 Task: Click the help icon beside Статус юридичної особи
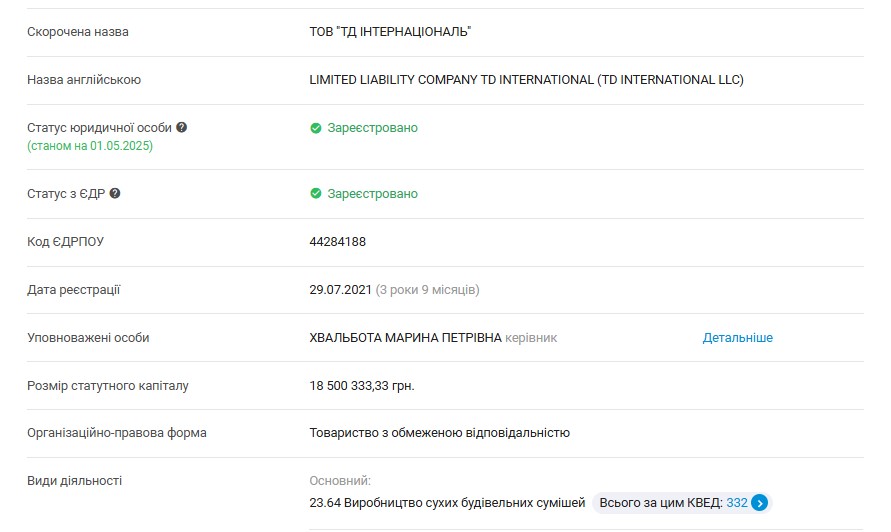tap(181, 127)
